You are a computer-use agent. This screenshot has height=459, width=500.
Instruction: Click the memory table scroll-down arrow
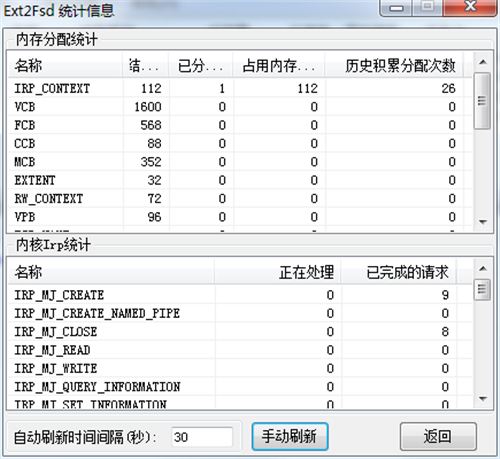point(482,222)
